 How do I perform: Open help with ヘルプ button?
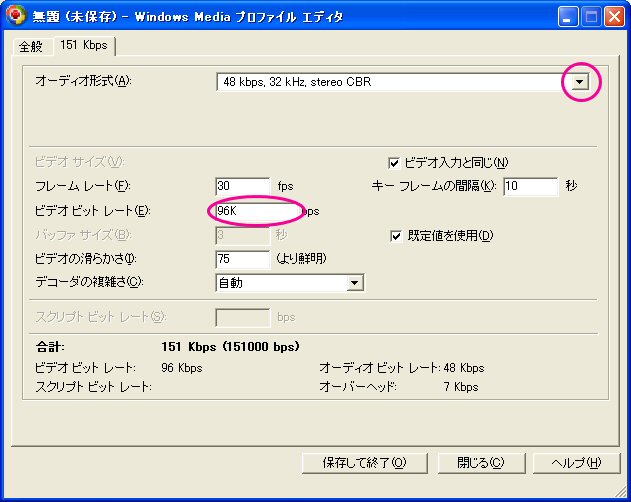(x=576, y=463)
